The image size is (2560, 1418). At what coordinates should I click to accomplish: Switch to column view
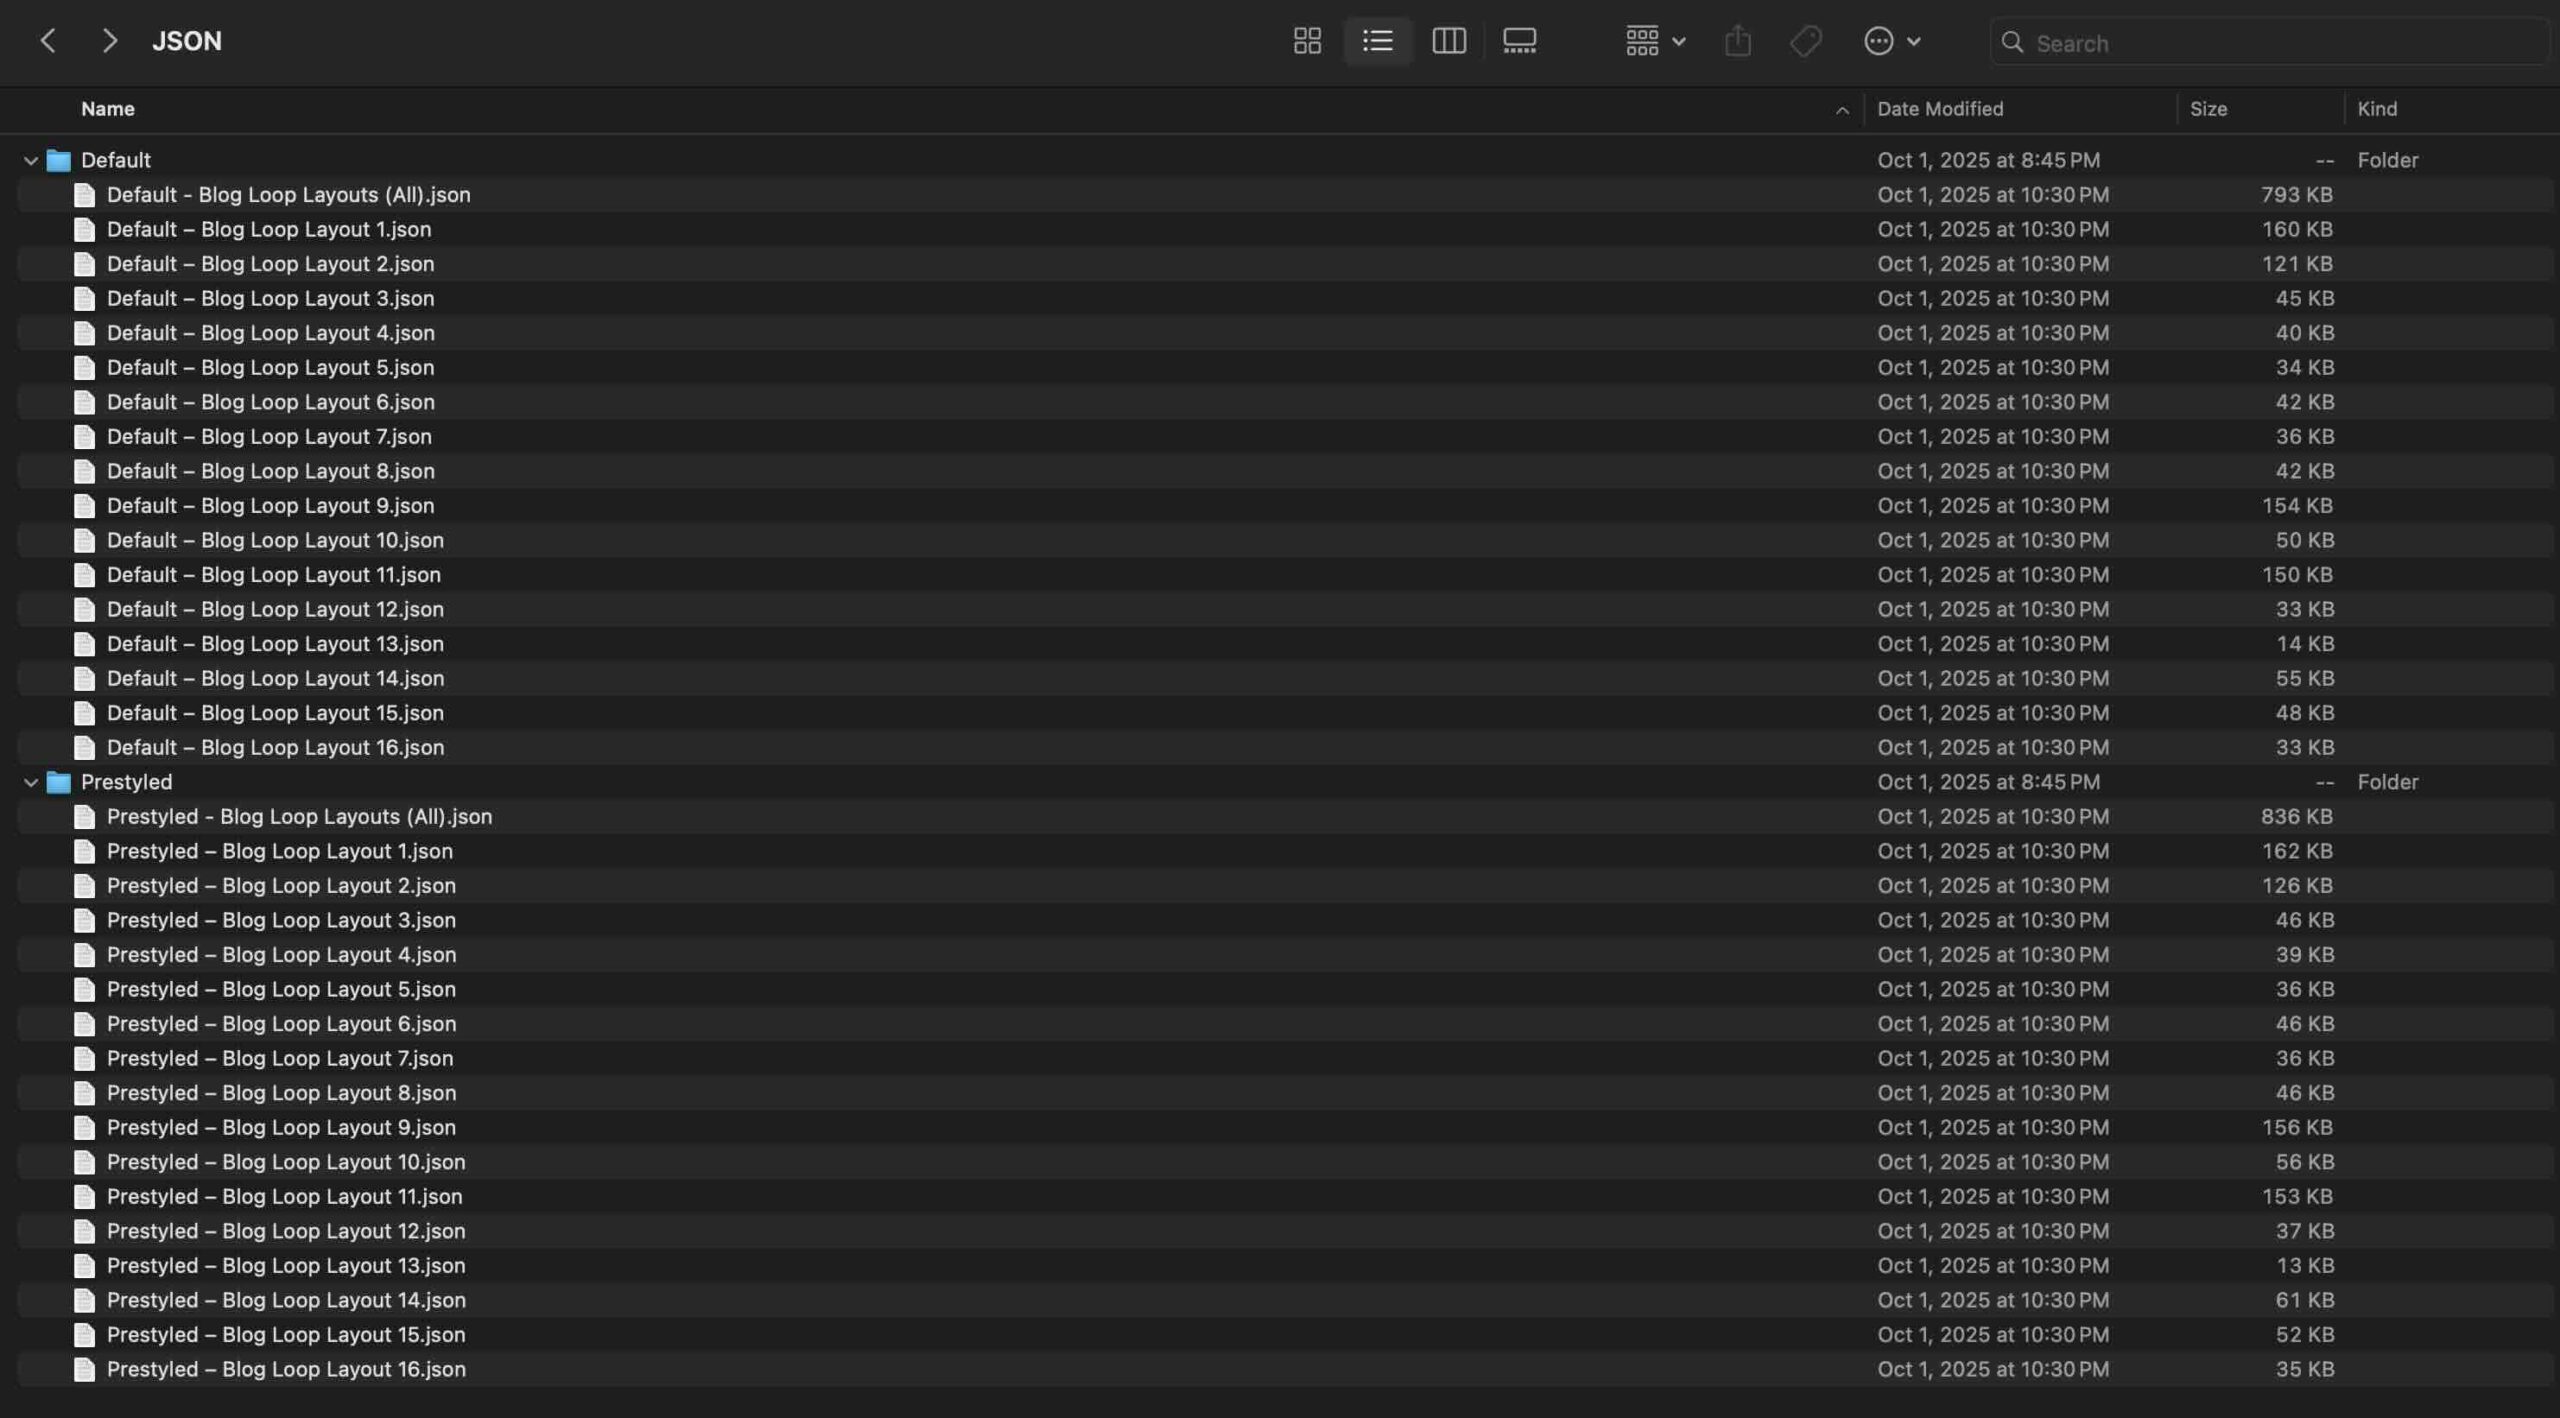[x=1449, y=41]
